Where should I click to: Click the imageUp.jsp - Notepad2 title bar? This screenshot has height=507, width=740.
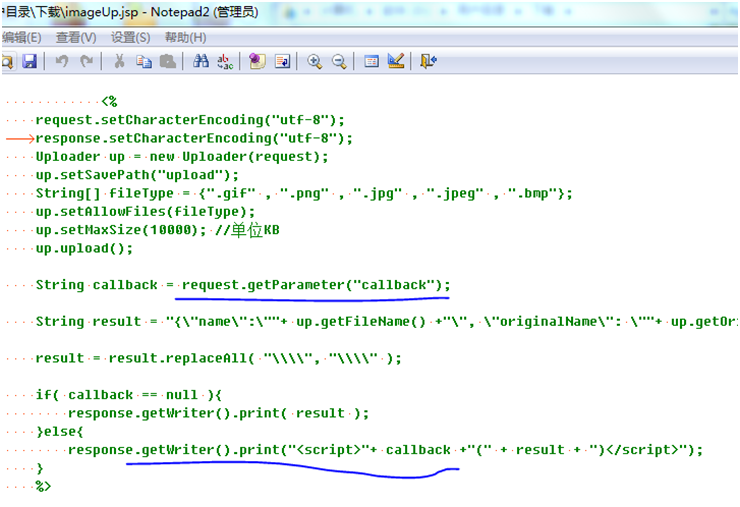click(130, 12)
